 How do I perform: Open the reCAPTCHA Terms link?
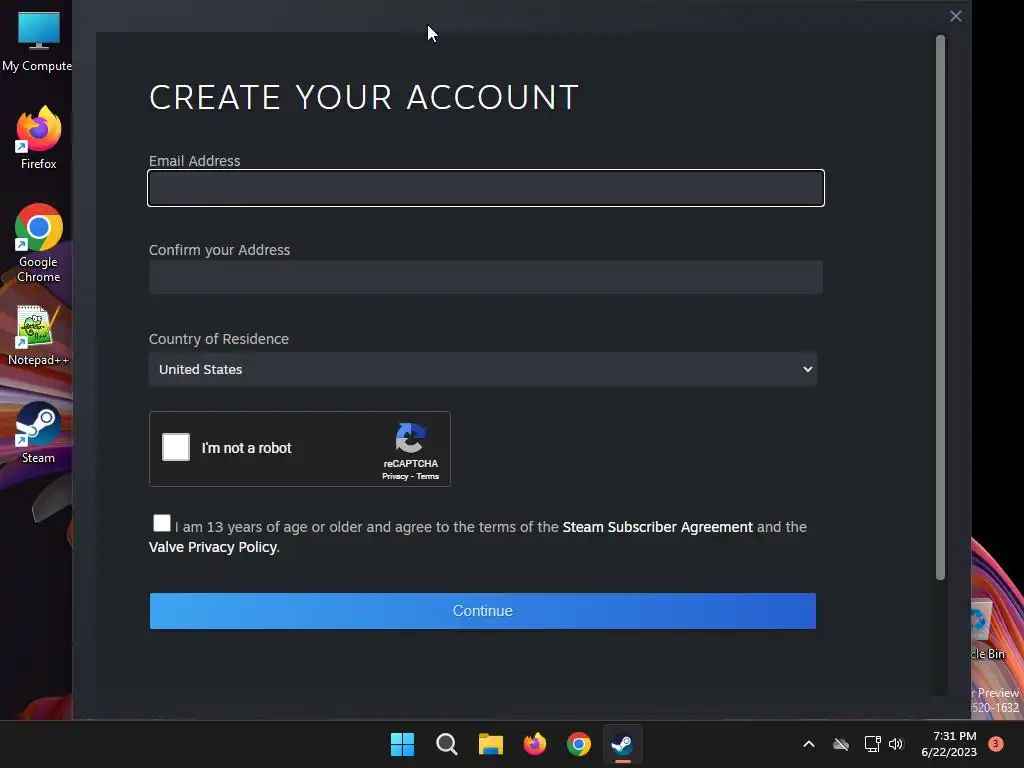click(x=428, y=477)
